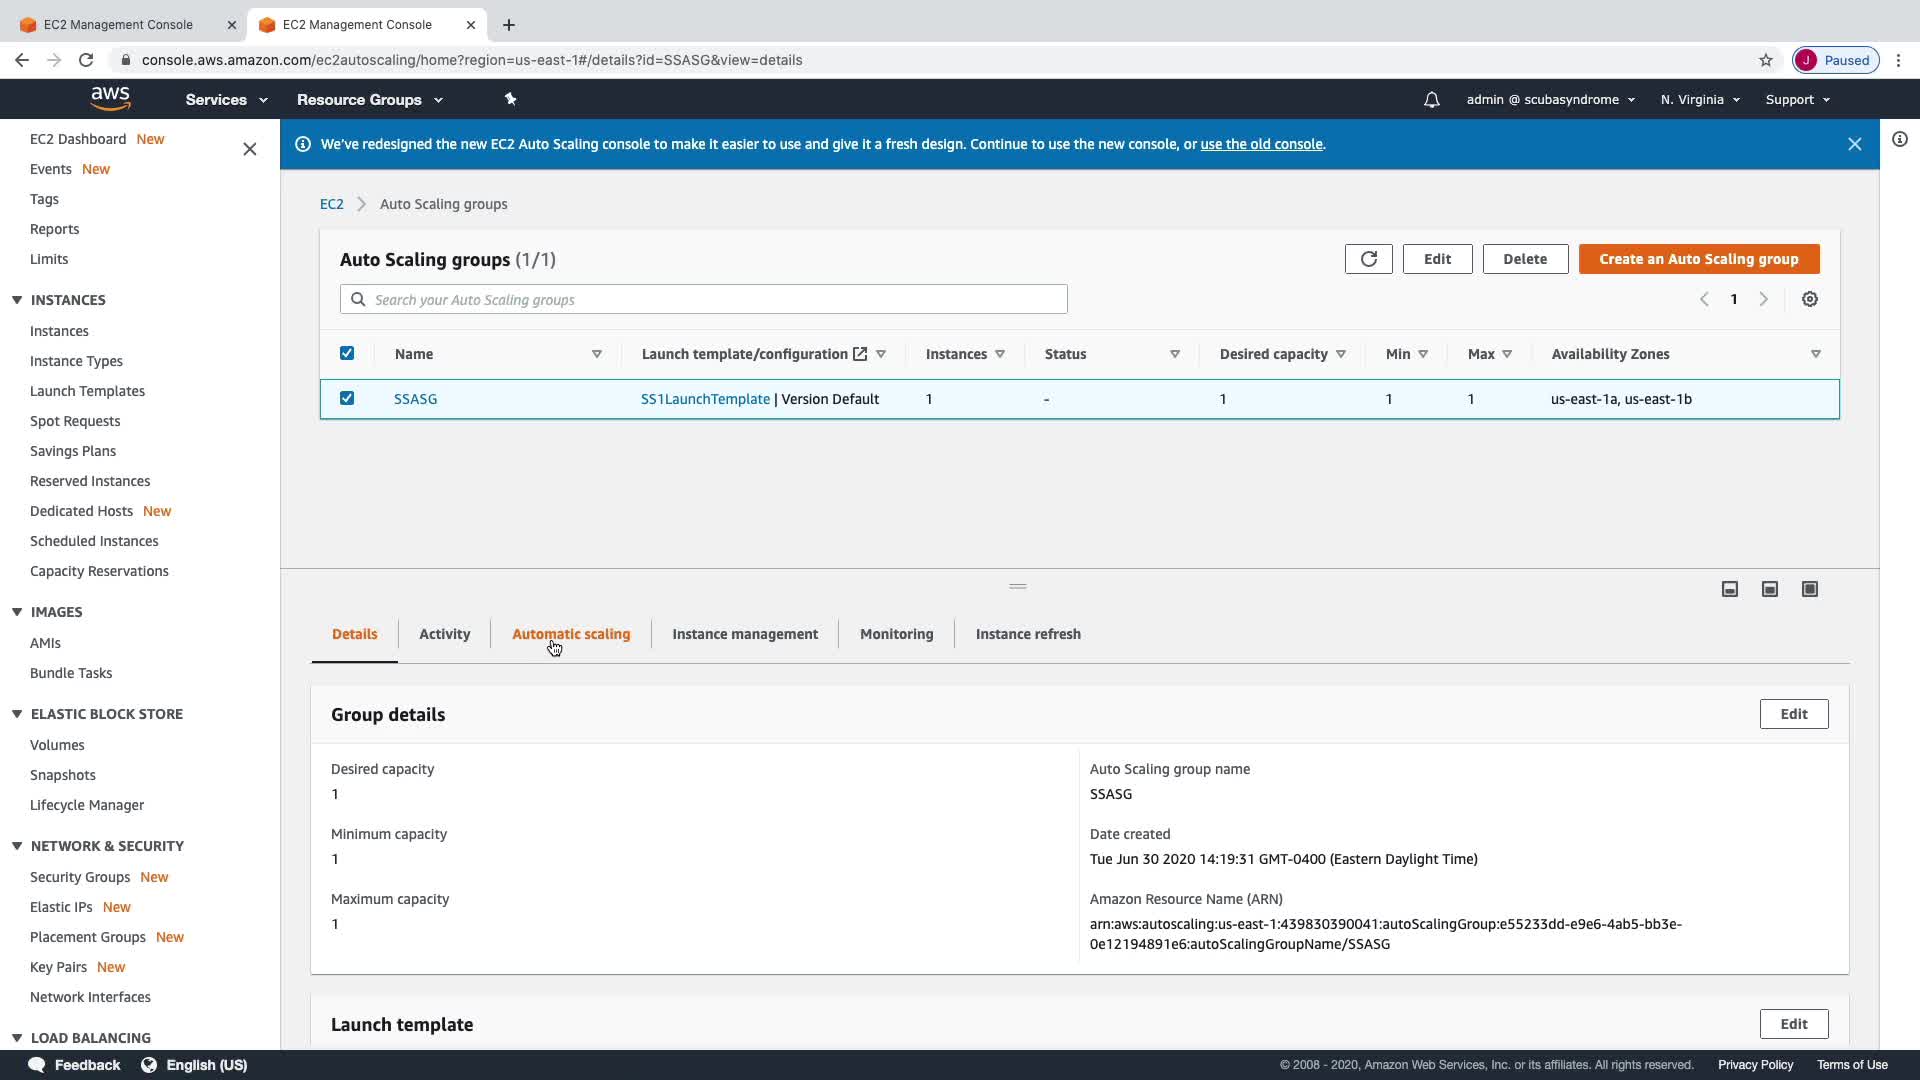1920x1080 pixels.
Task: Open the Services dropdown menu
Action: coord(226,100)
